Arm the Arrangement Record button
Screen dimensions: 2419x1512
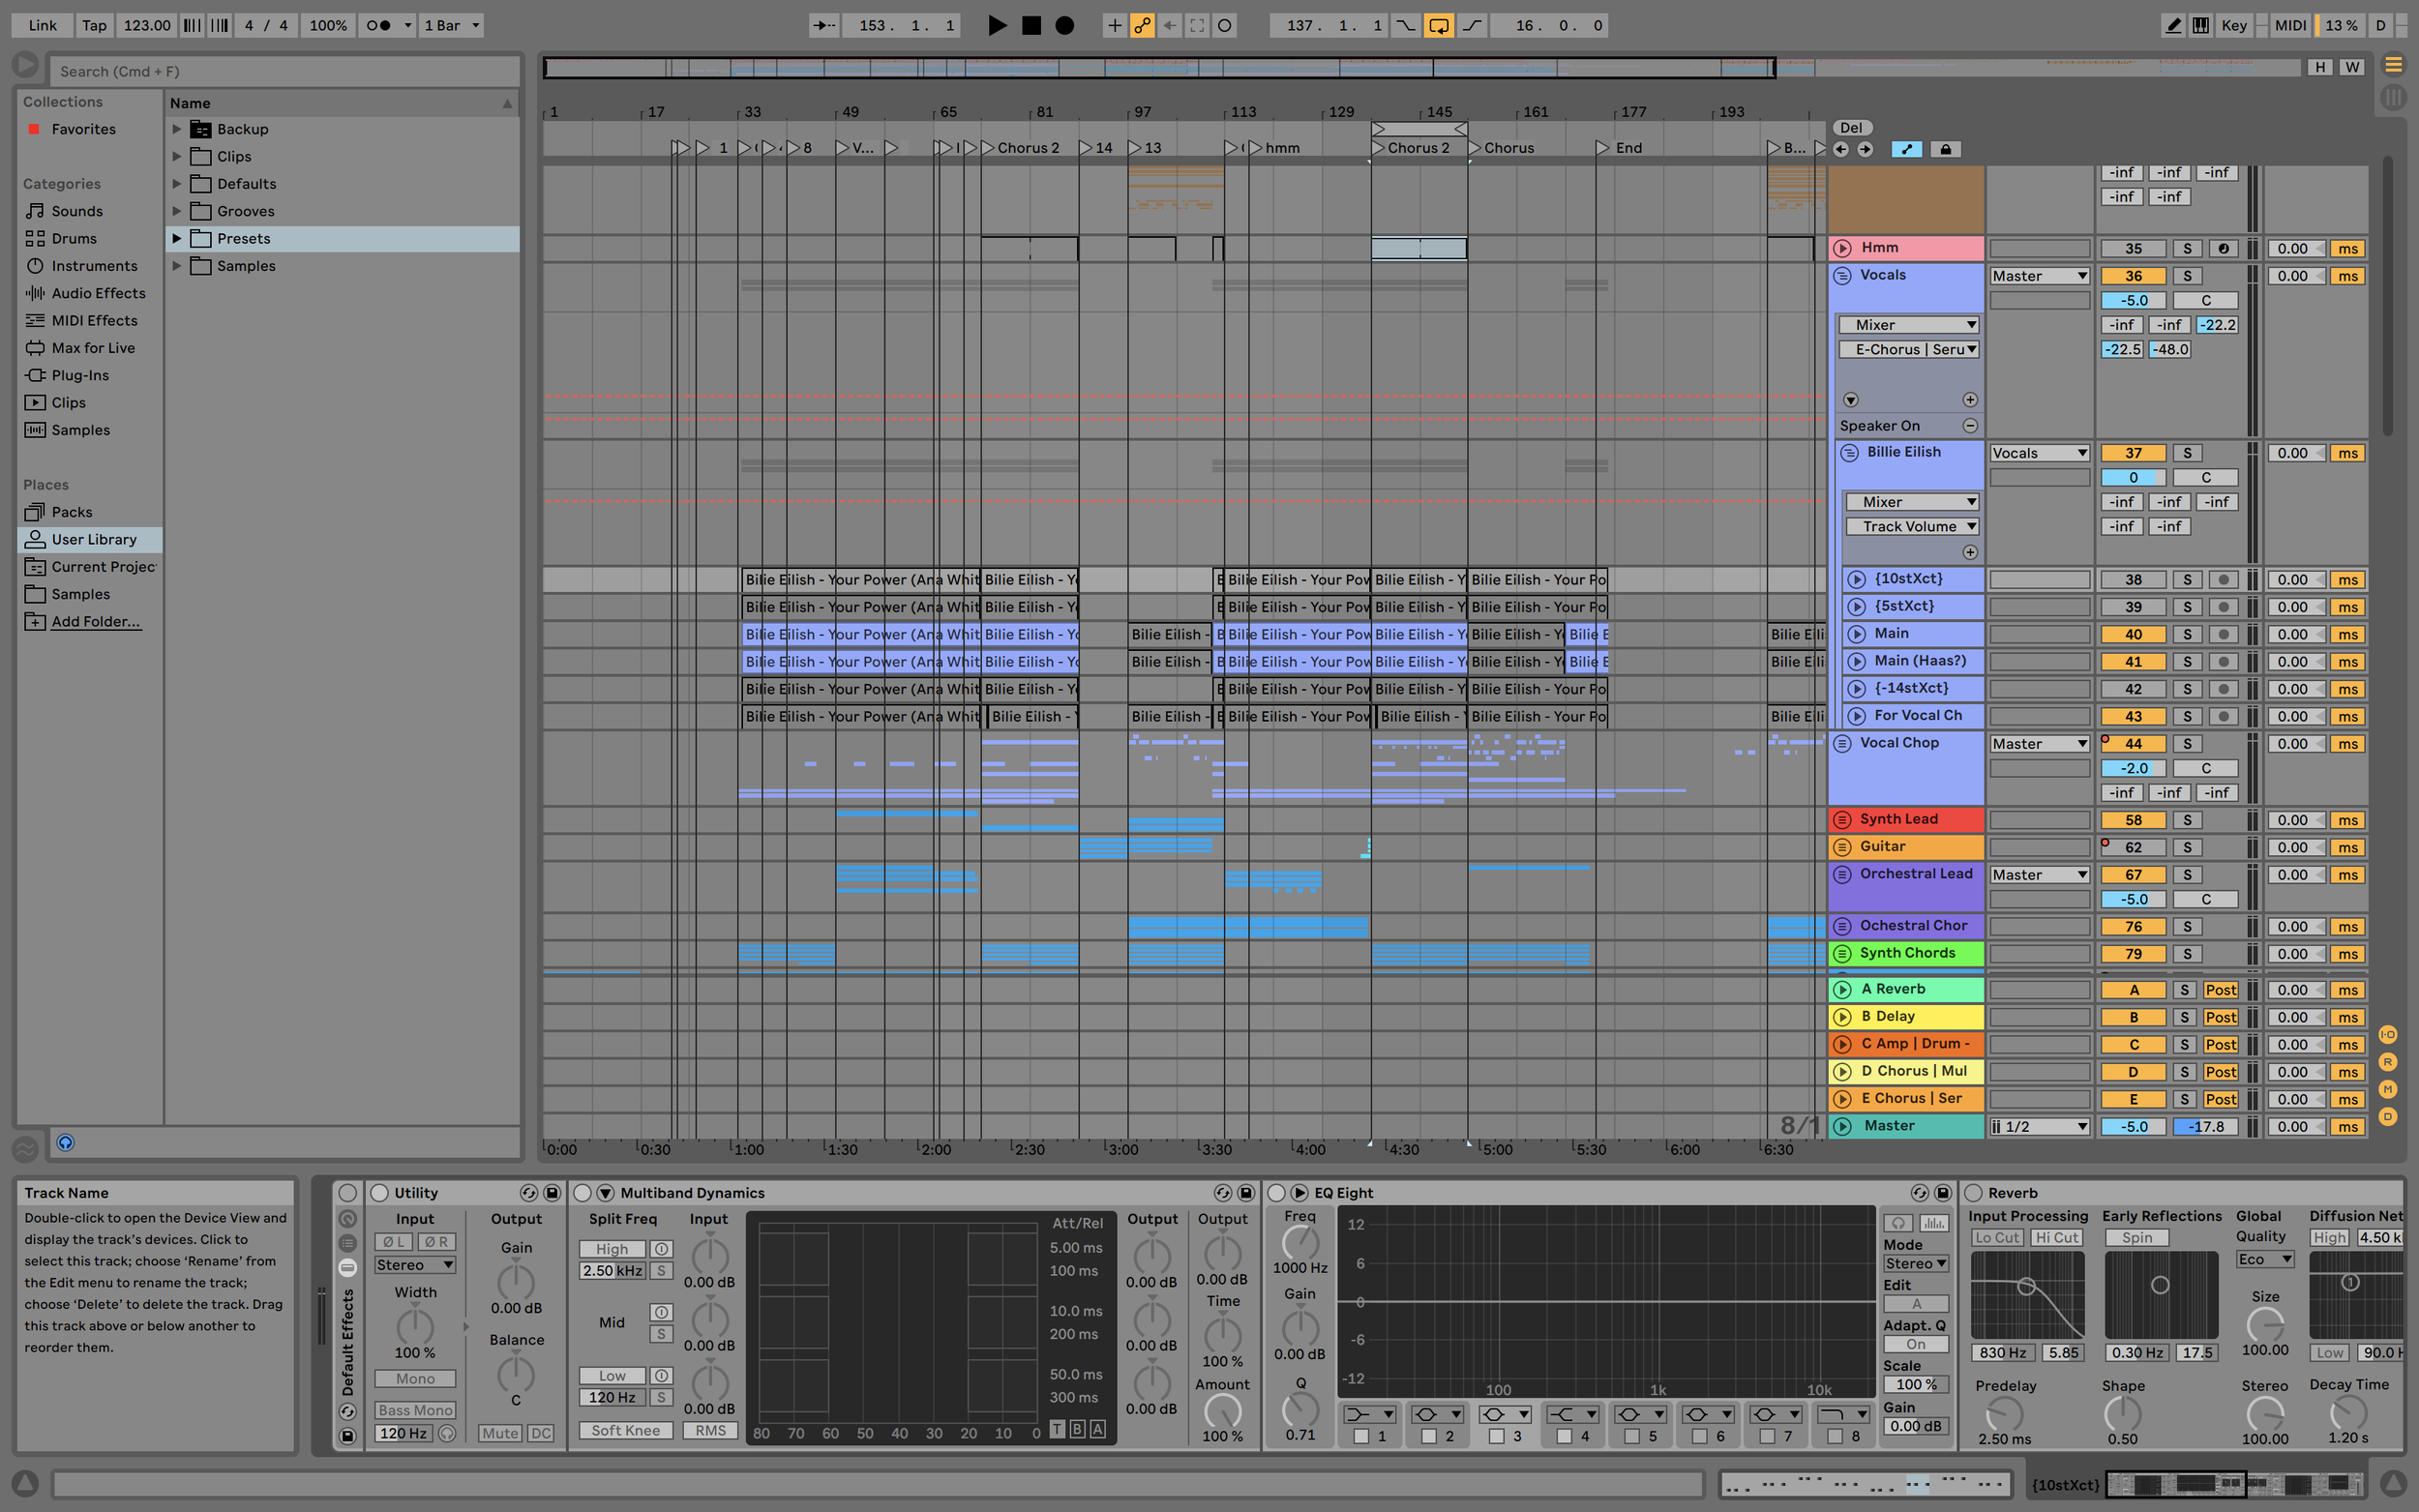pyautogui.click(x=1065, y=25)
